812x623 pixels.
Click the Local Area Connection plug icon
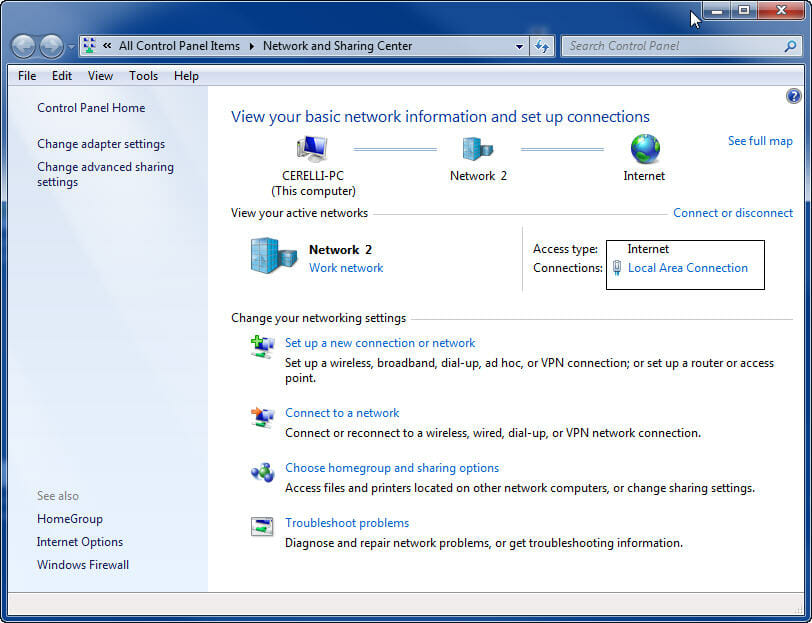(x=617, y=268)
